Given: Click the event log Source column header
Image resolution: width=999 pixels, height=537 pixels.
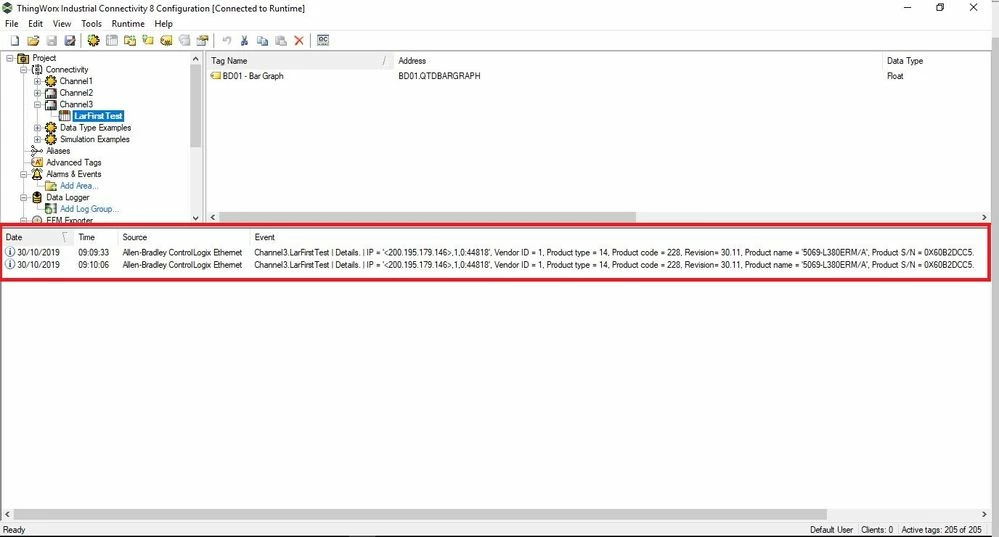Looking at the screenshot, I should click(x=184, y=237).
